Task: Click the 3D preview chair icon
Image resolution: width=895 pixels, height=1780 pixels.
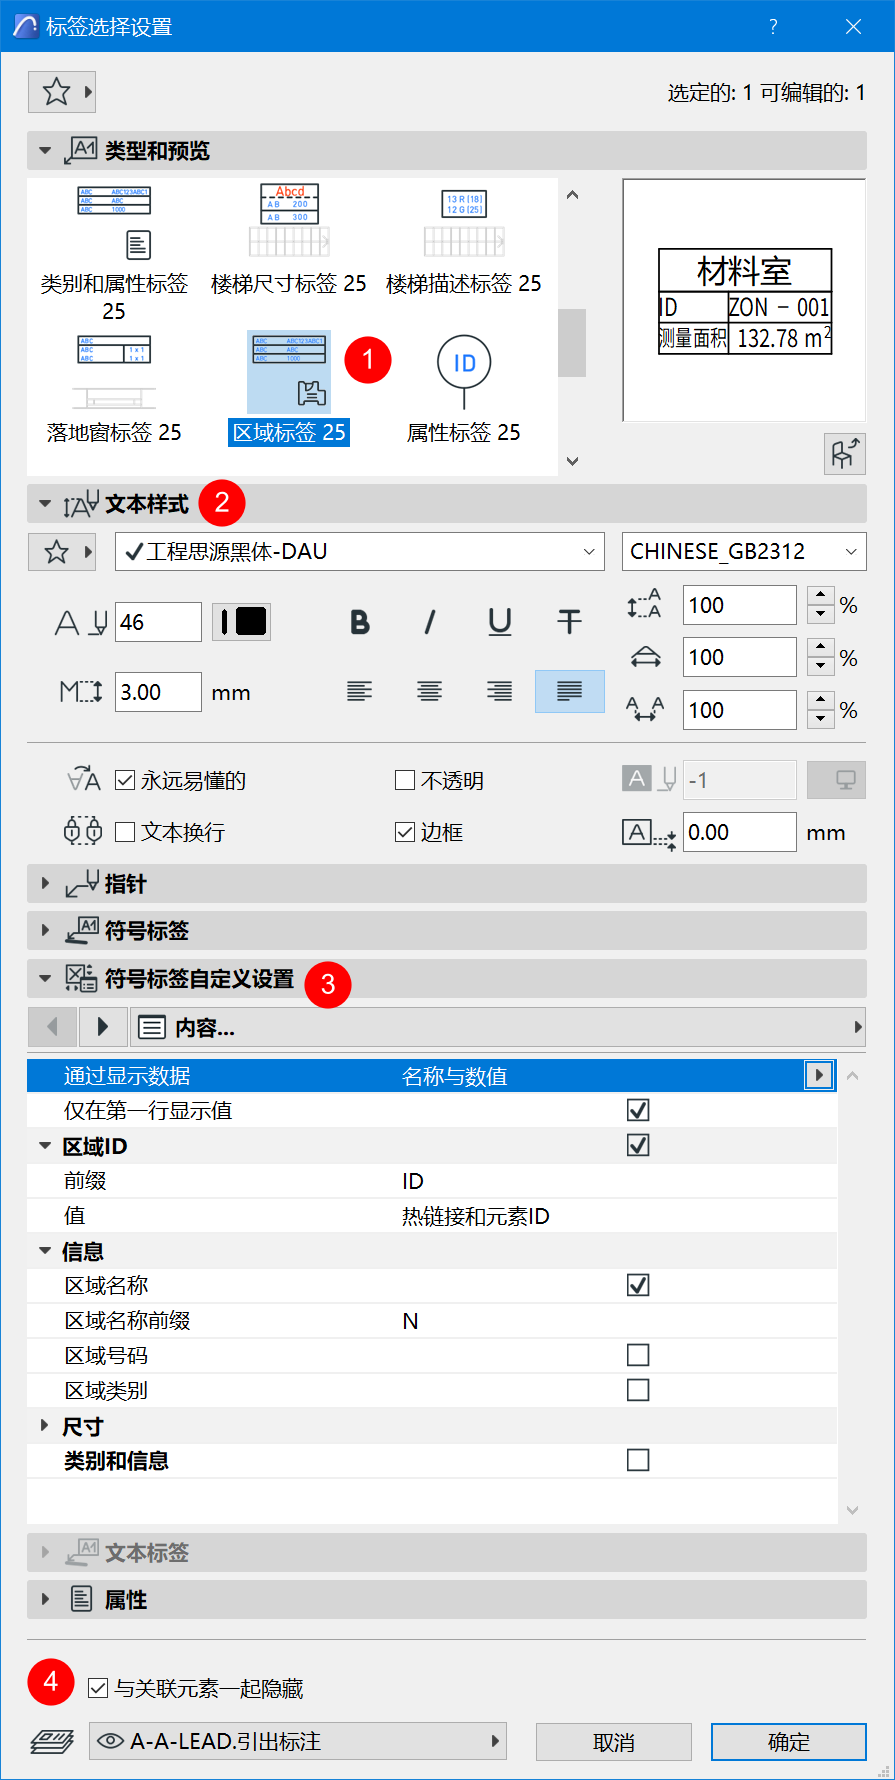Action: click(x=844, y=454)
